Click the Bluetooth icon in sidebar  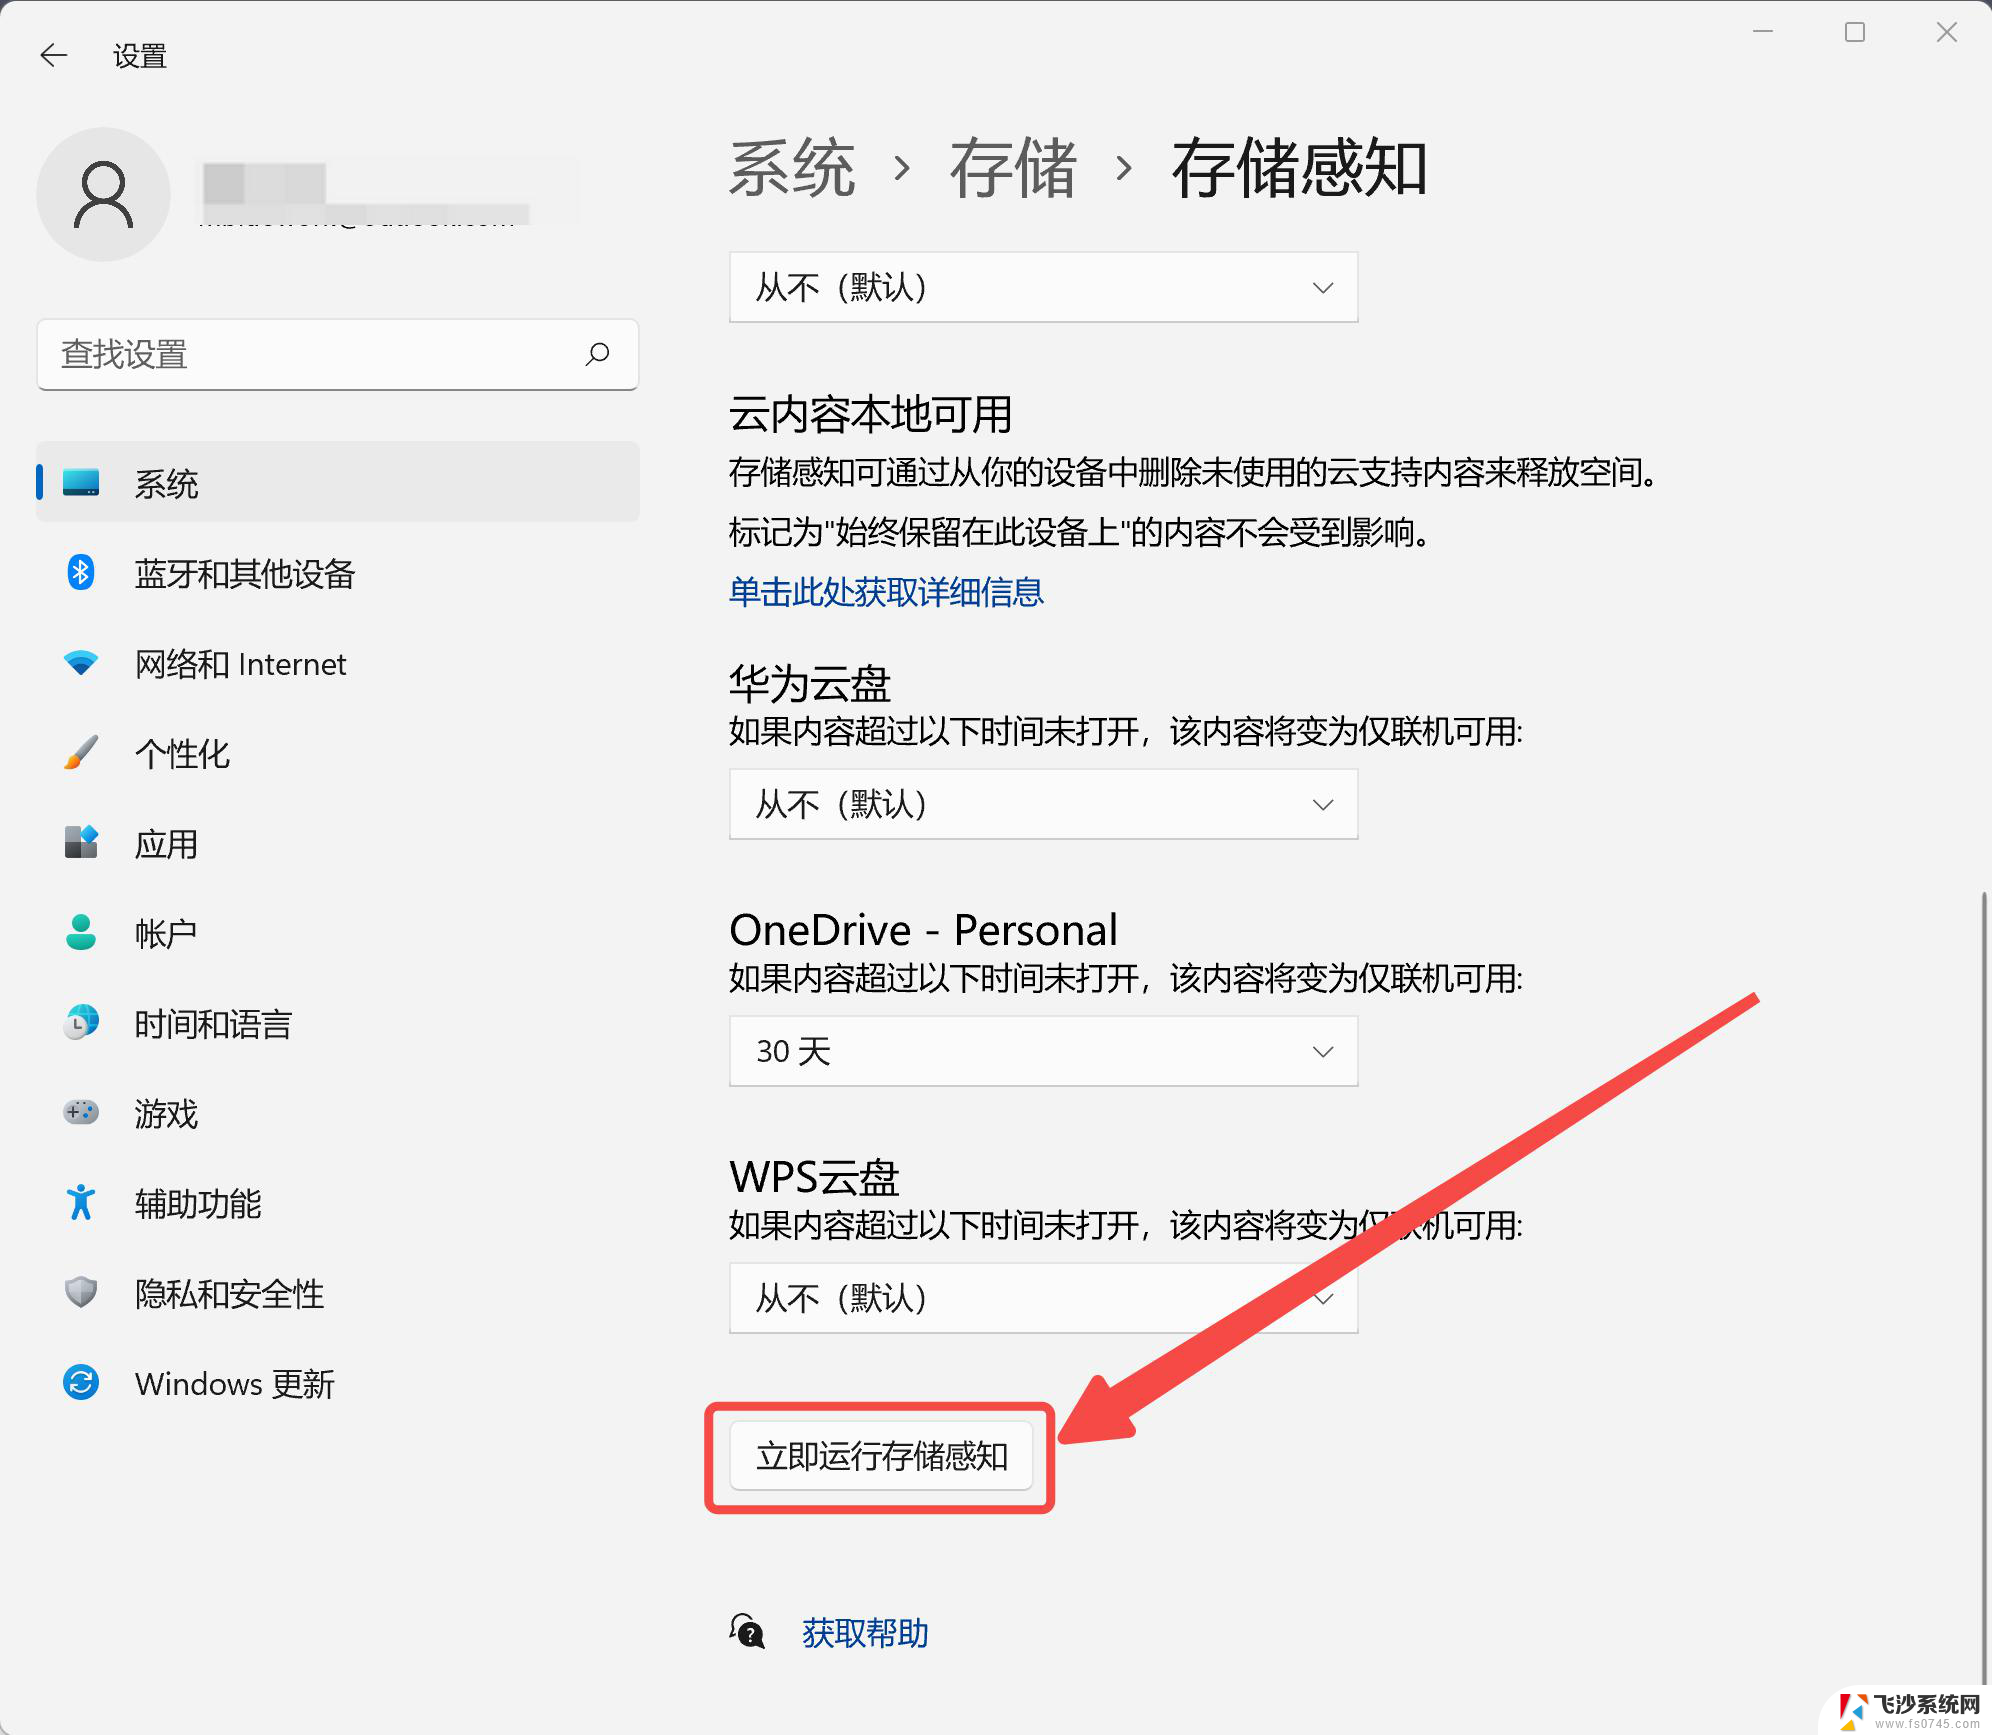81,573
